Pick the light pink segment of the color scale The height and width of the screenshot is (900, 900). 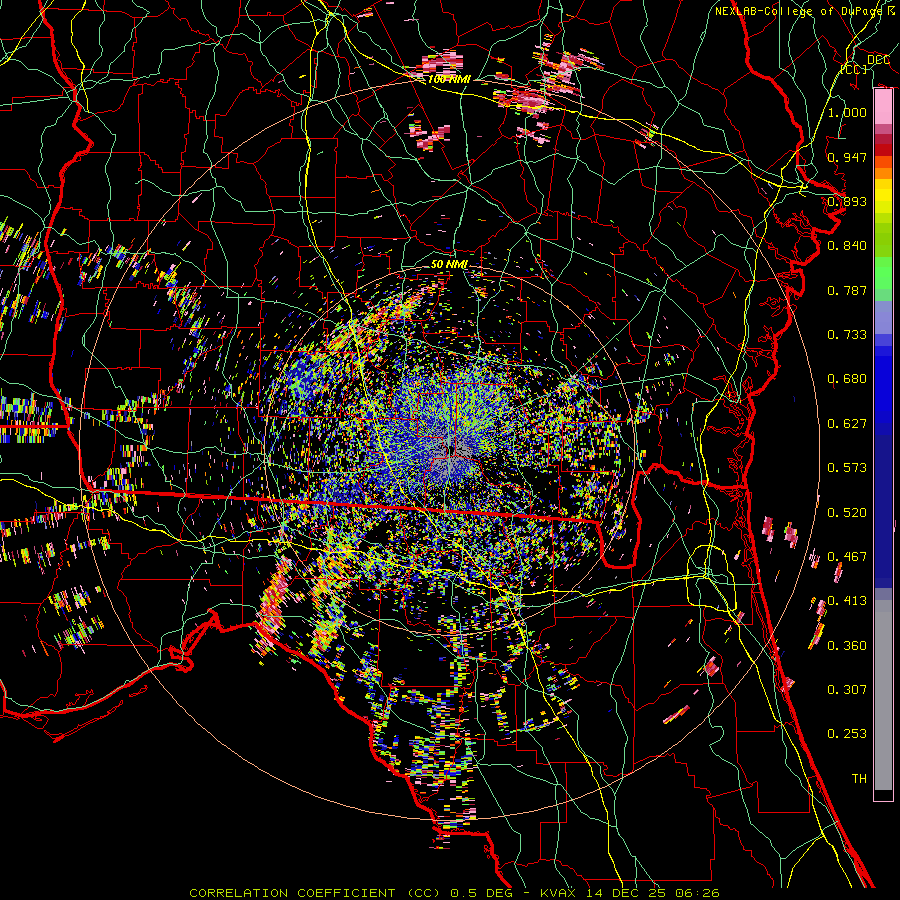click(883, 106)
